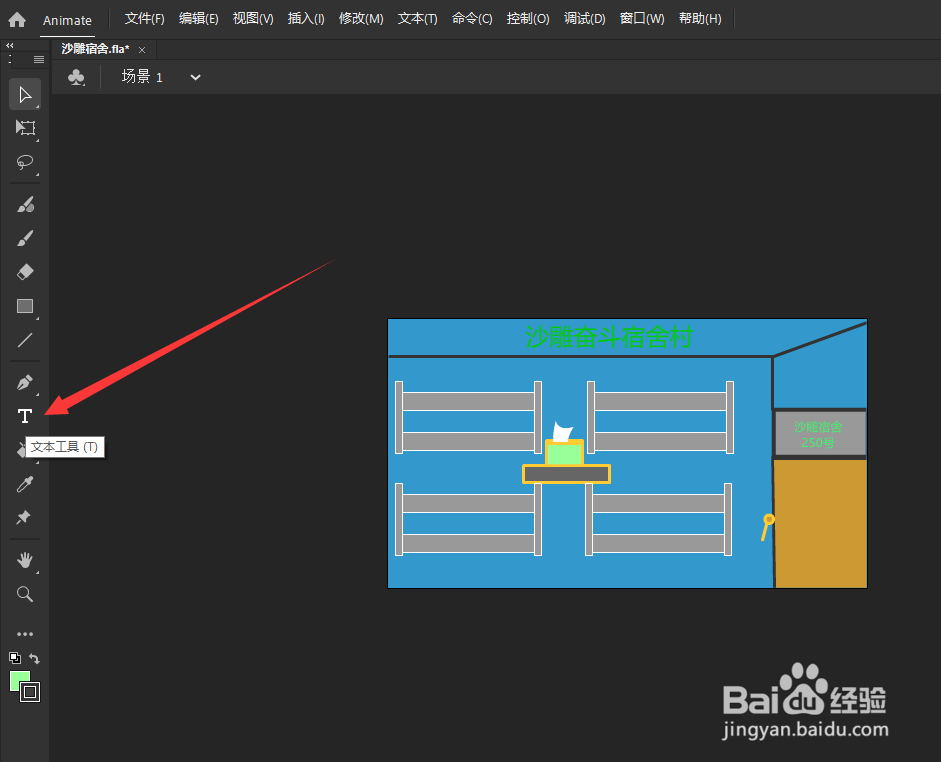Select the Text tool T icon

tap(25, 416)
